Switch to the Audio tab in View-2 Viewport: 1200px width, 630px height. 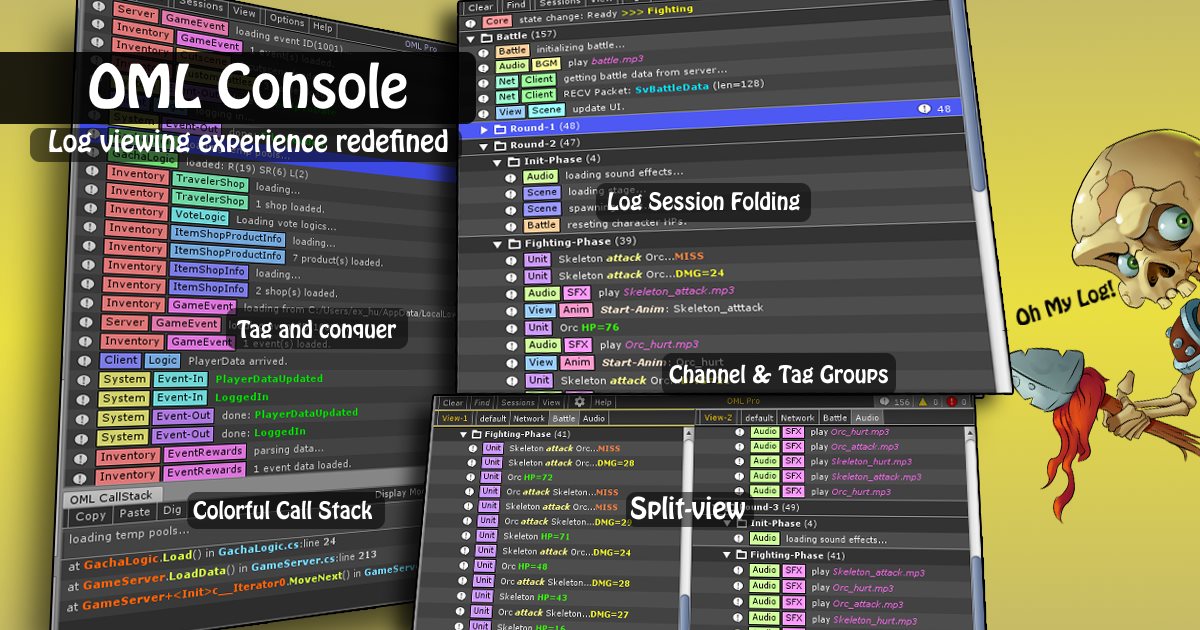pyautogui.click(x=868, y=418)
